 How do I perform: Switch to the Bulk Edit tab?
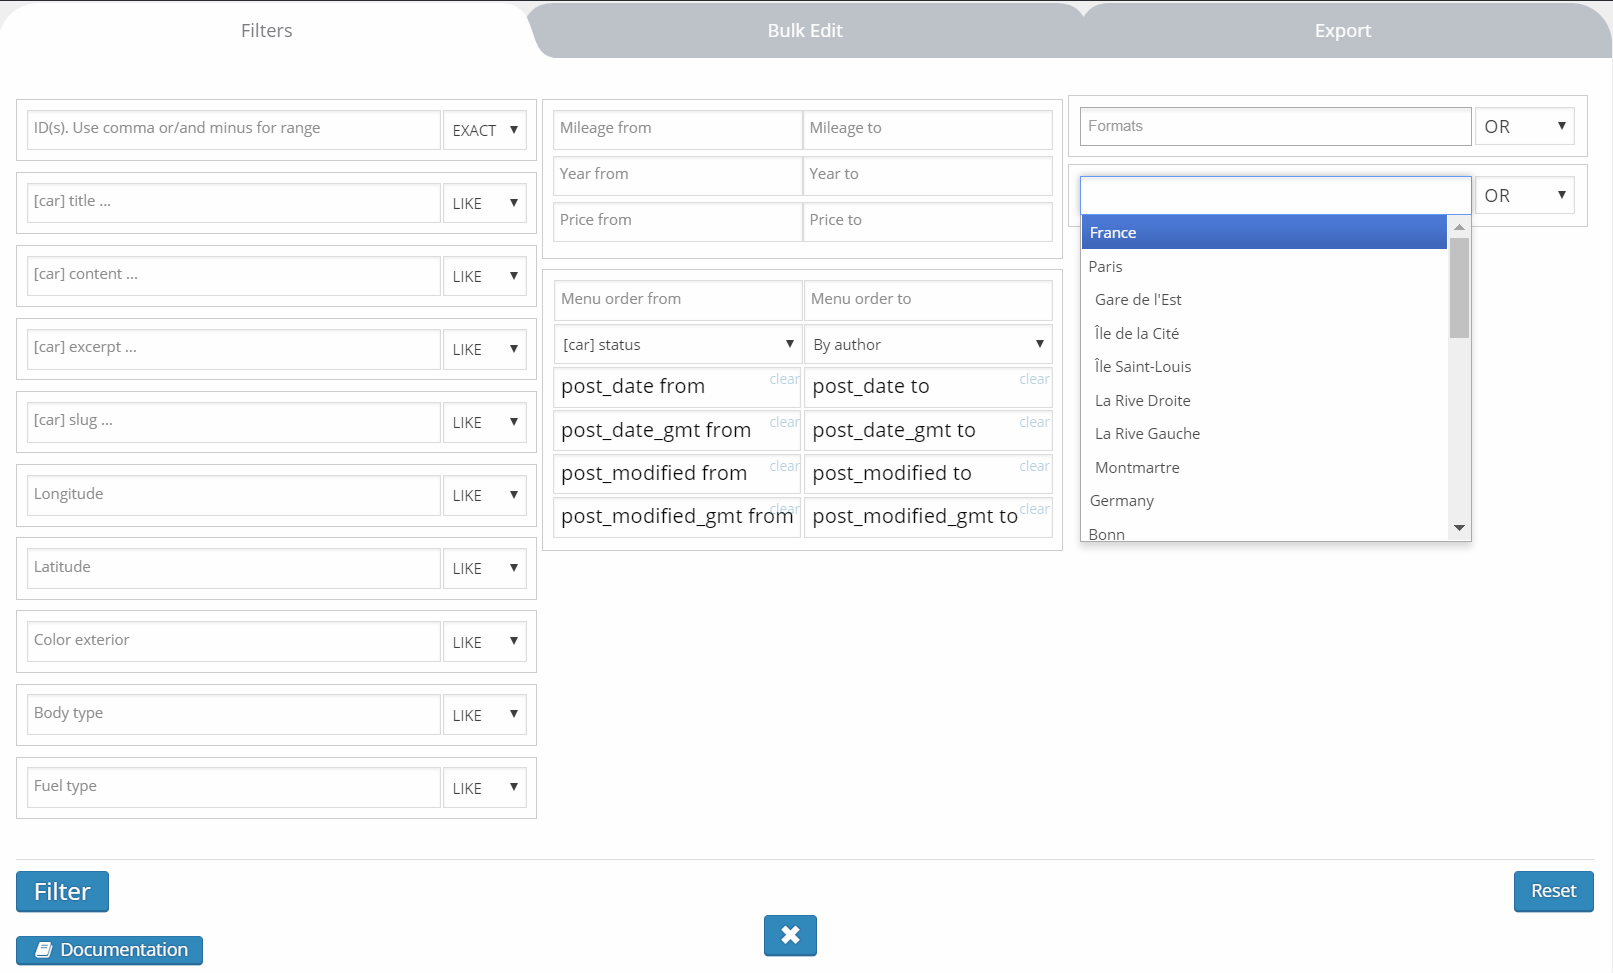coord(805,31)
